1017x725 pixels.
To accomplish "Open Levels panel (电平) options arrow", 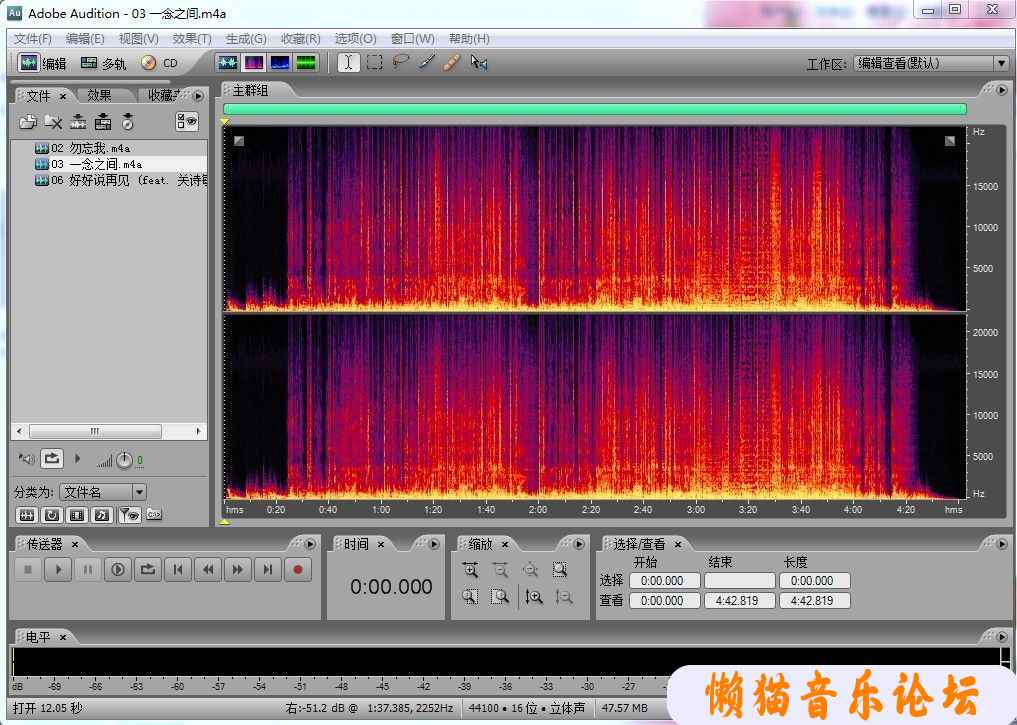I will (1001, 637).
